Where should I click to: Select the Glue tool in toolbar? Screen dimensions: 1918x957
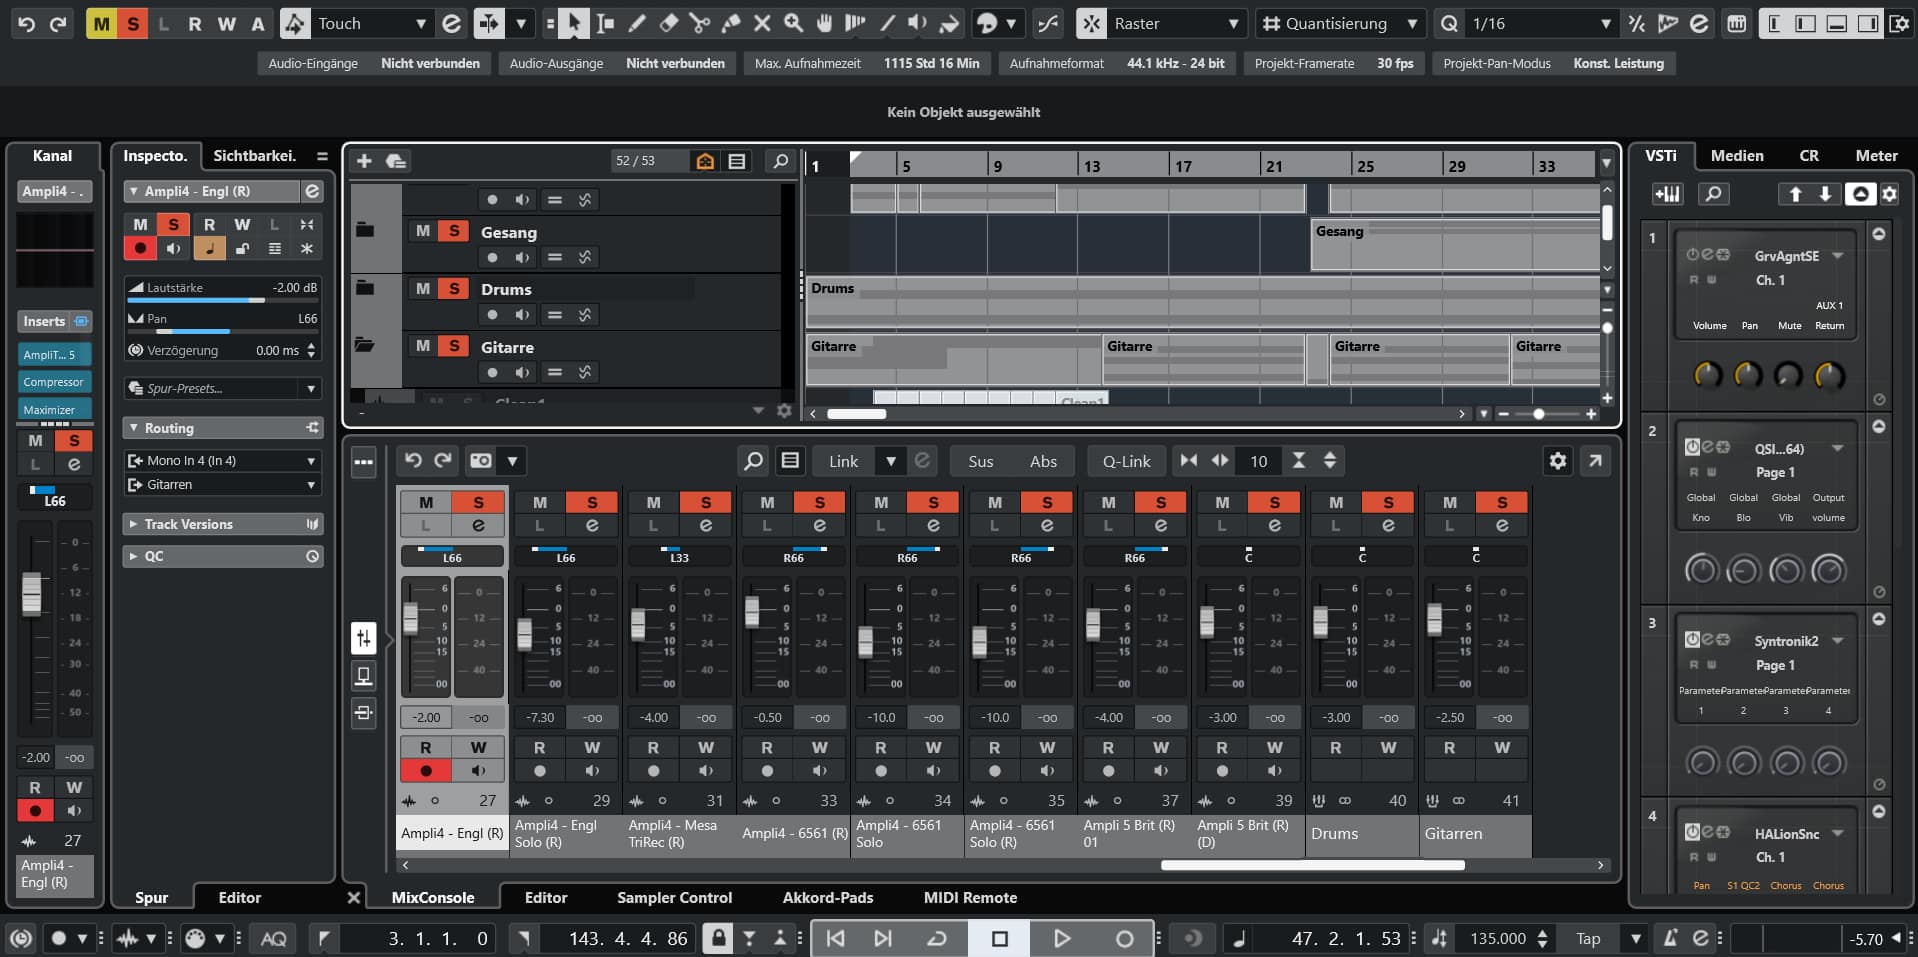tap(731, 23)
